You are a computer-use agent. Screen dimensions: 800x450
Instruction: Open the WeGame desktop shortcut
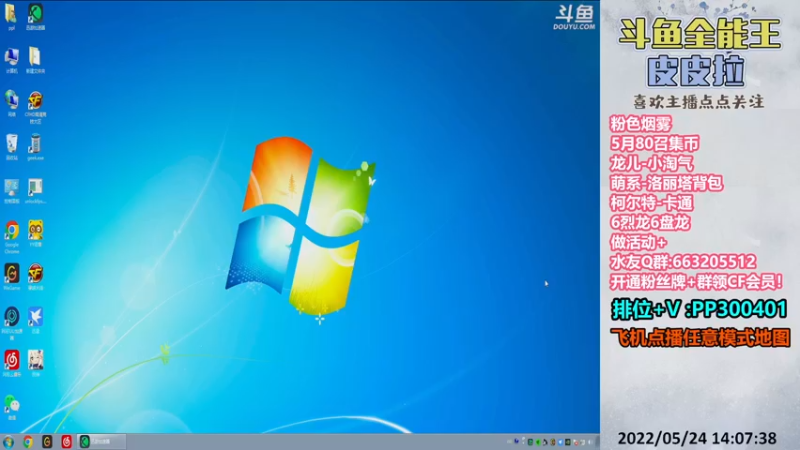(x=11, y=277)
